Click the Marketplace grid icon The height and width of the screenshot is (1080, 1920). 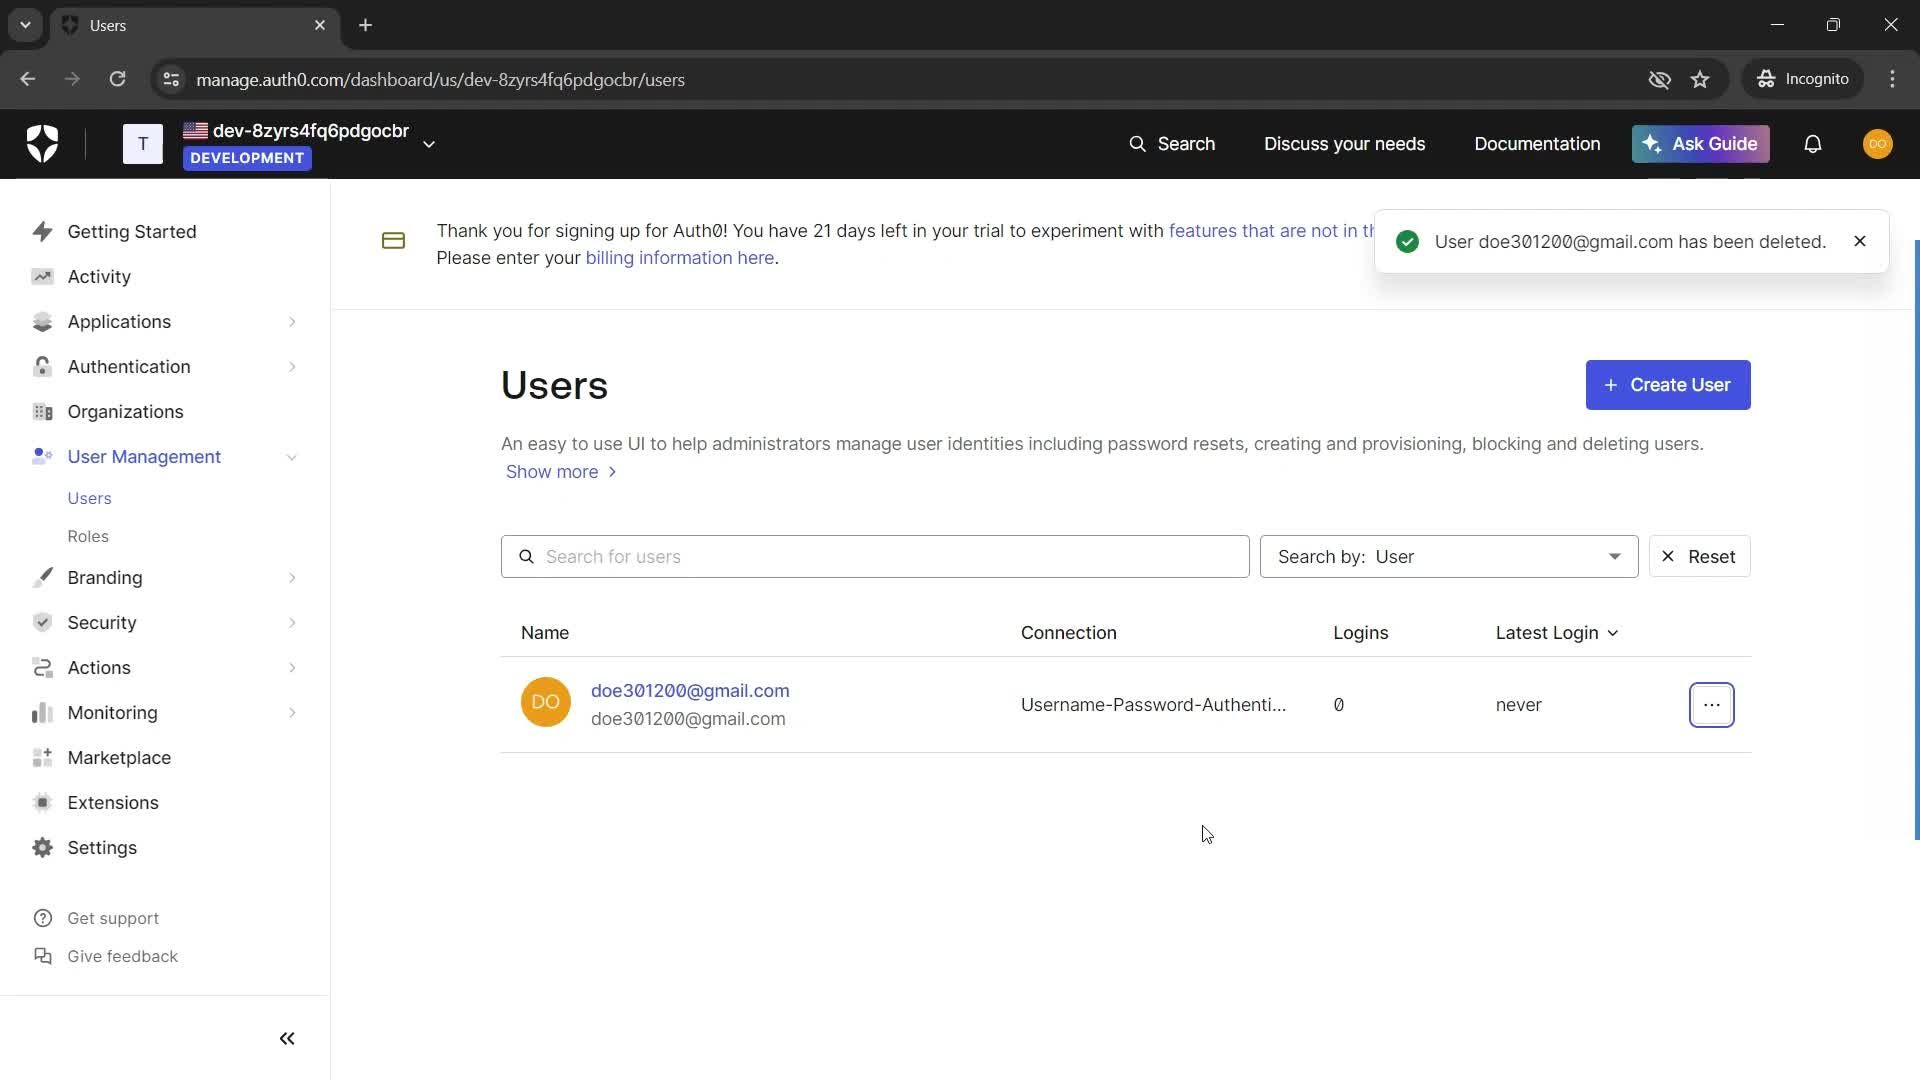pyautogui.click(x=42, y=758)
